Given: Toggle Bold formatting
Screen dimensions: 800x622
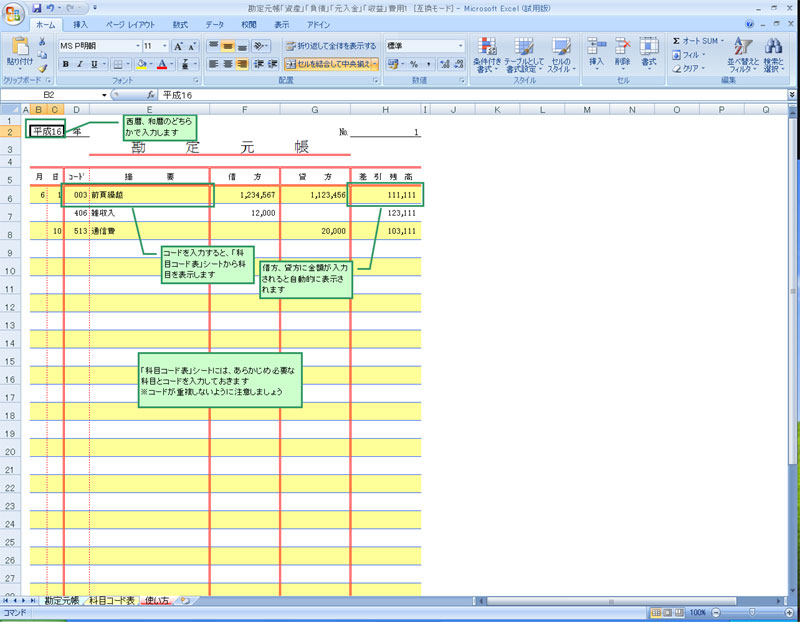Looking at the screenshot, I should pyautogui.click(x=65, y=64).
